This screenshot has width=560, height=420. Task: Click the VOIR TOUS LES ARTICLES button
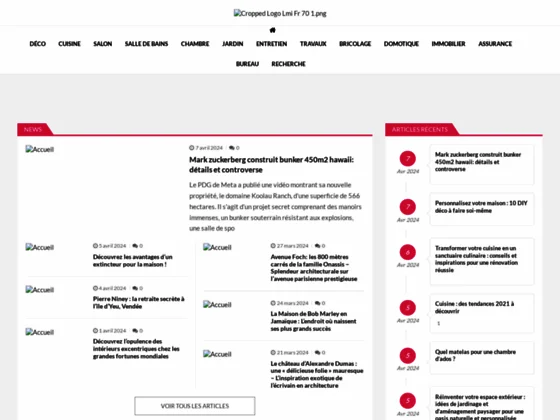coord(195,406)
